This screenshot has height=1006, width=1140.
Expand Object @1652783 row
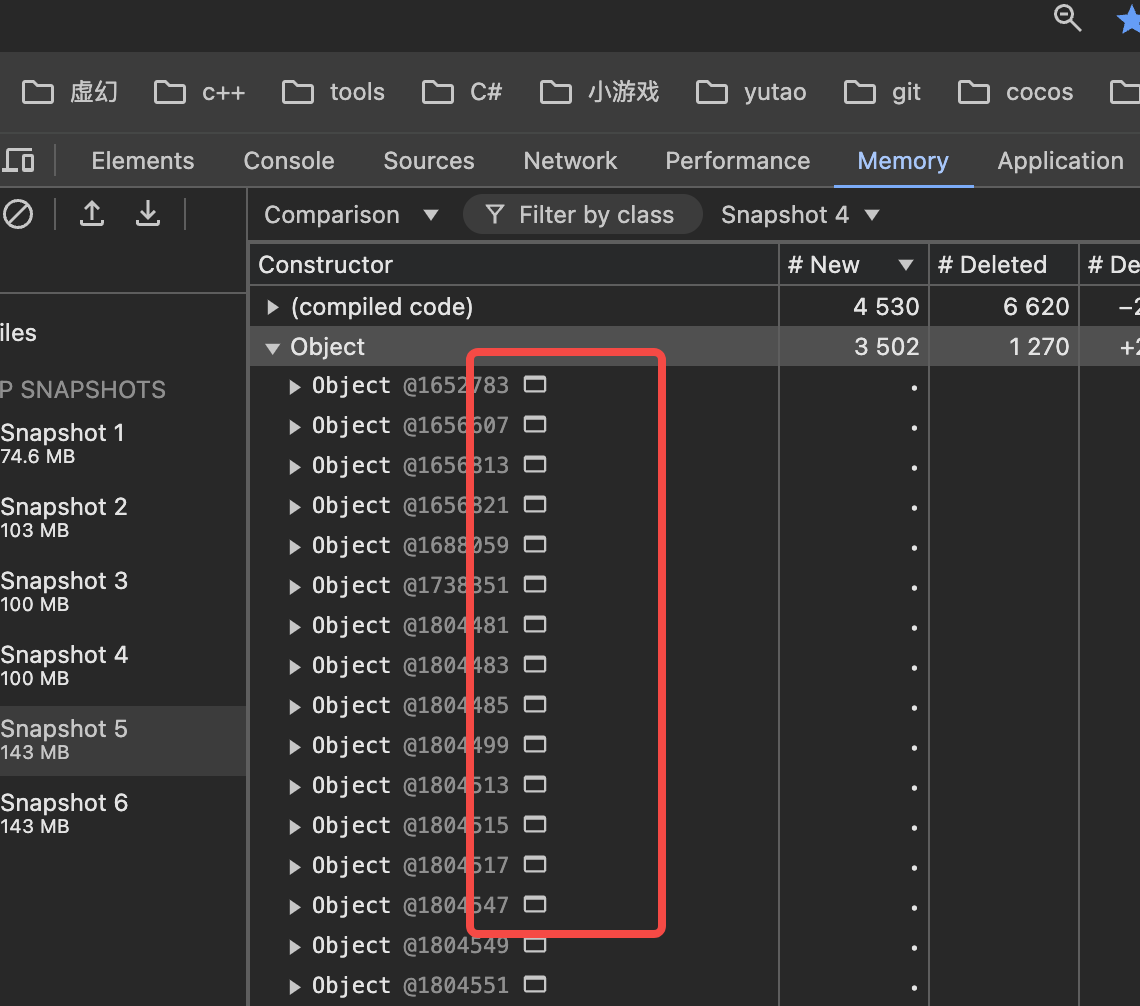point(294,387)
